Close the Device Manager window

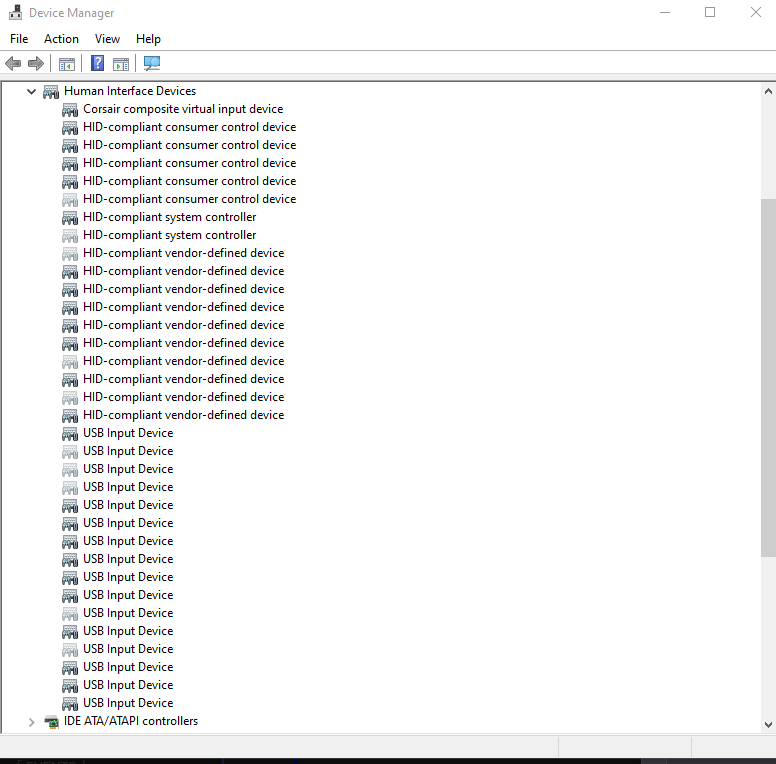click(x=755, y=12)
